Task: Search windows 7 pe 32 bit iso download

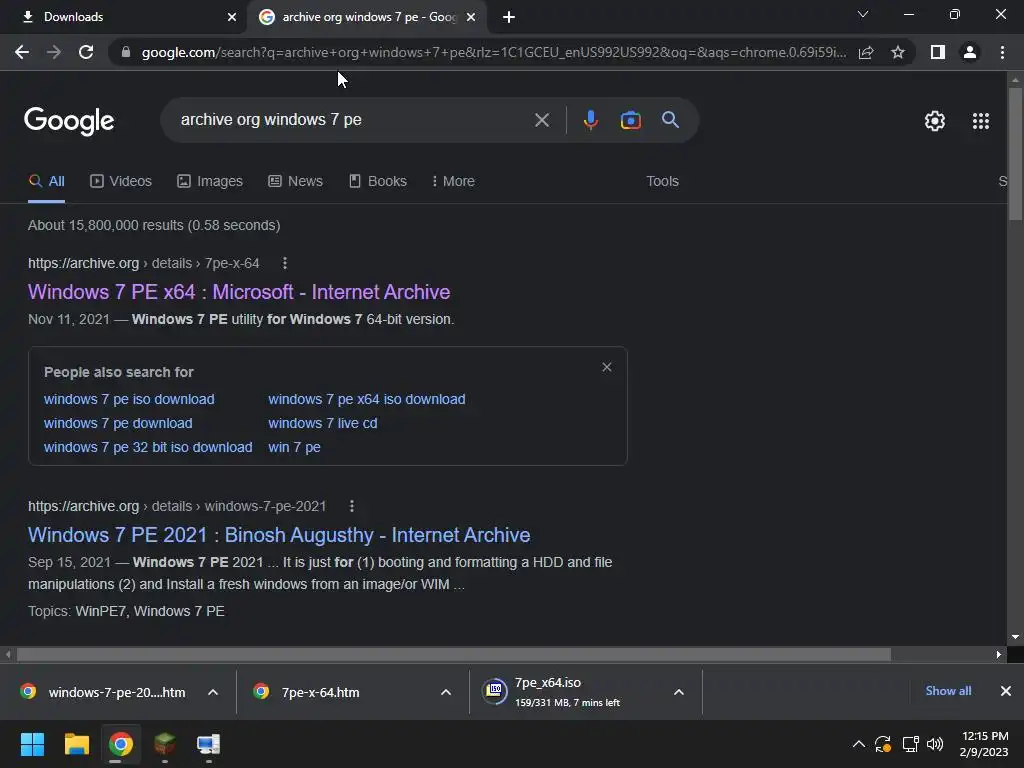Action: [148, 447]
